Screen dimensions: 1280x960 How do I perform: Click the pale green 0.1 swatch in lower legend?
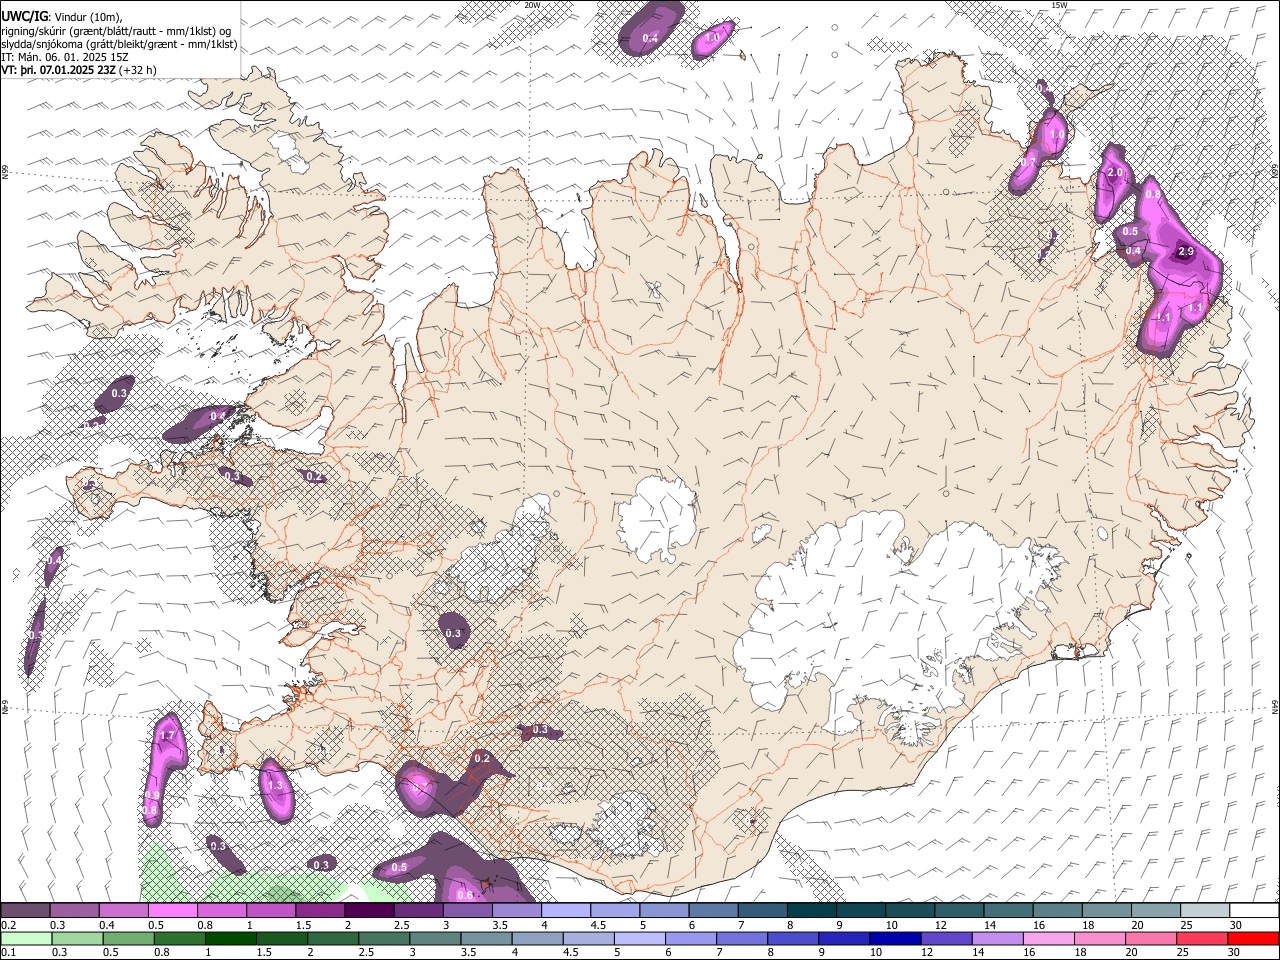click(26, 939)
